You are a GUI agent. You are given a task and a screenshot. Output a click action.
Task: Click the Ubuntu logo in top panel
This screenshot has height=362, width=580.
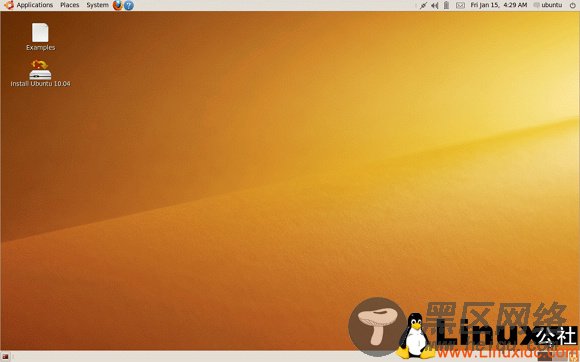pos(9,5)
